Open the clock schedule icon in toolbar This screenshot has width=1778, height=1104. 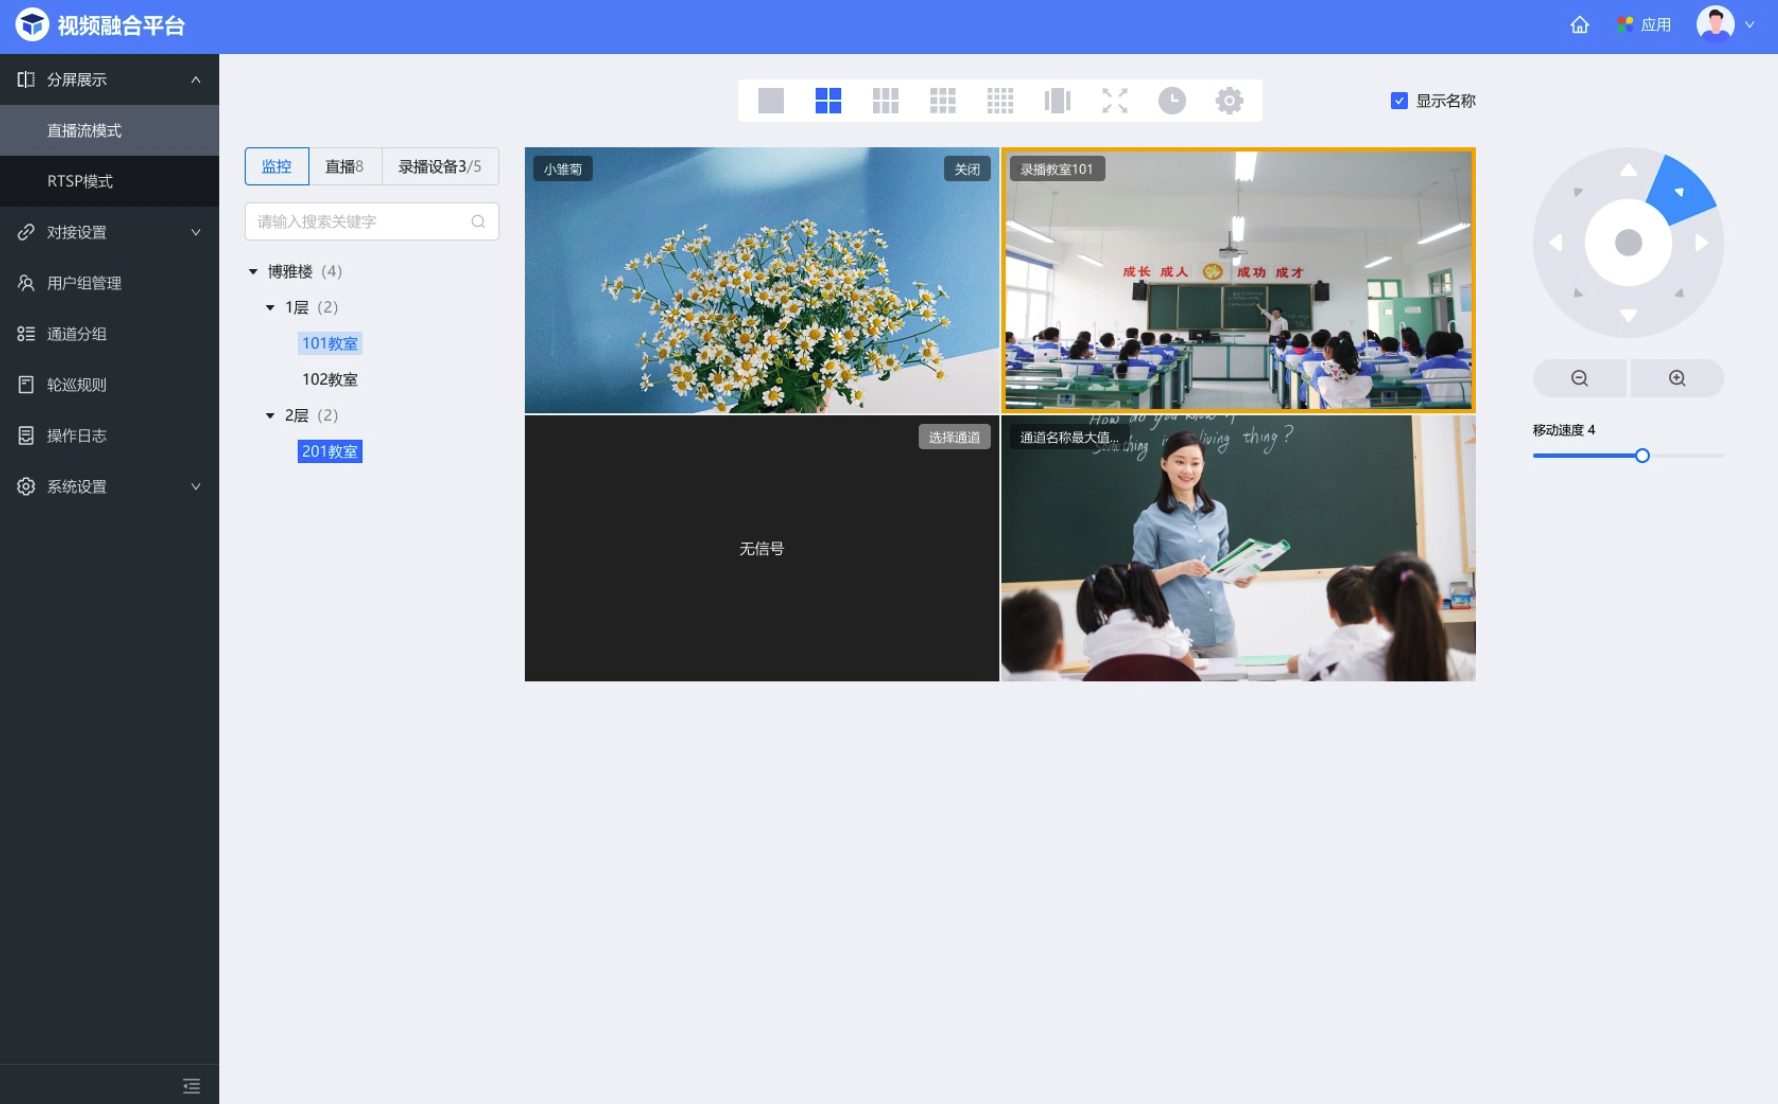point(1171,100)
